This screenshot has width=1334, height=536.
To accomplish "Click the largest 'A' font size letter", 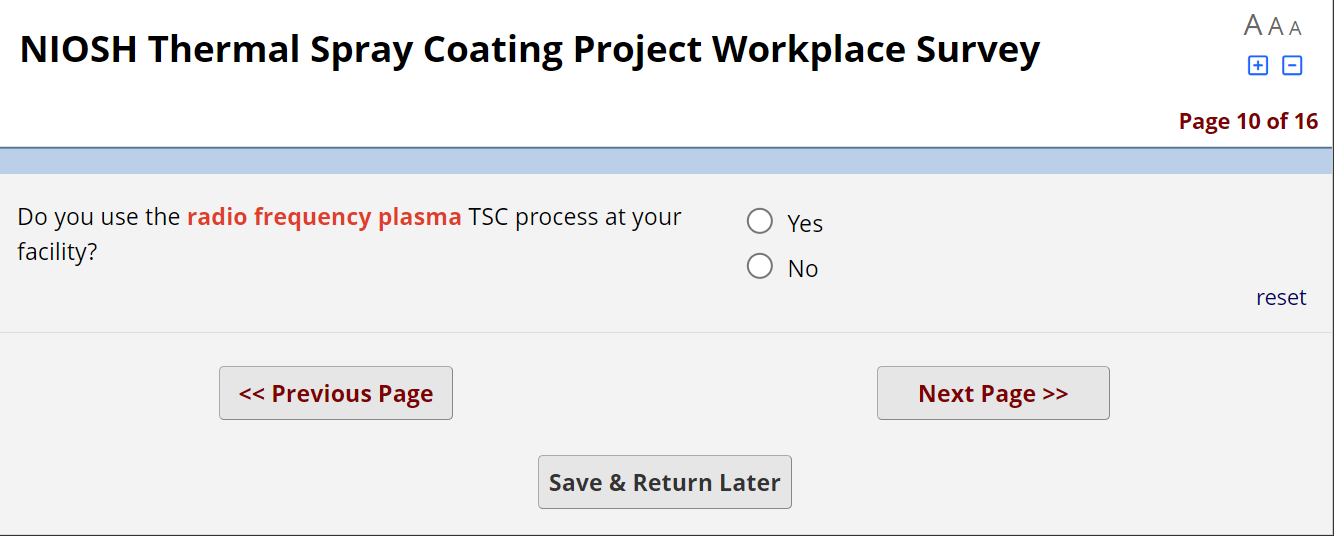I will tap(1252, 25).
